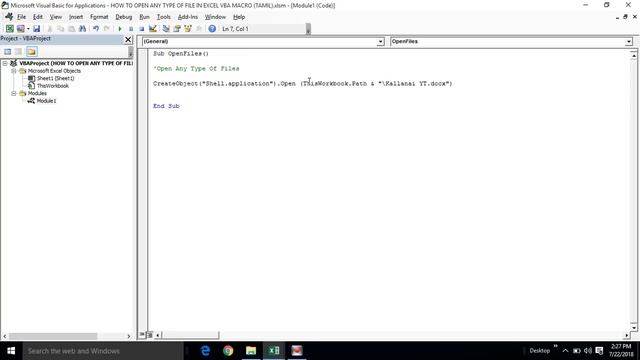Toggle Folders view in the Project panel
This screenshot has height=360, width=640.
32,51
